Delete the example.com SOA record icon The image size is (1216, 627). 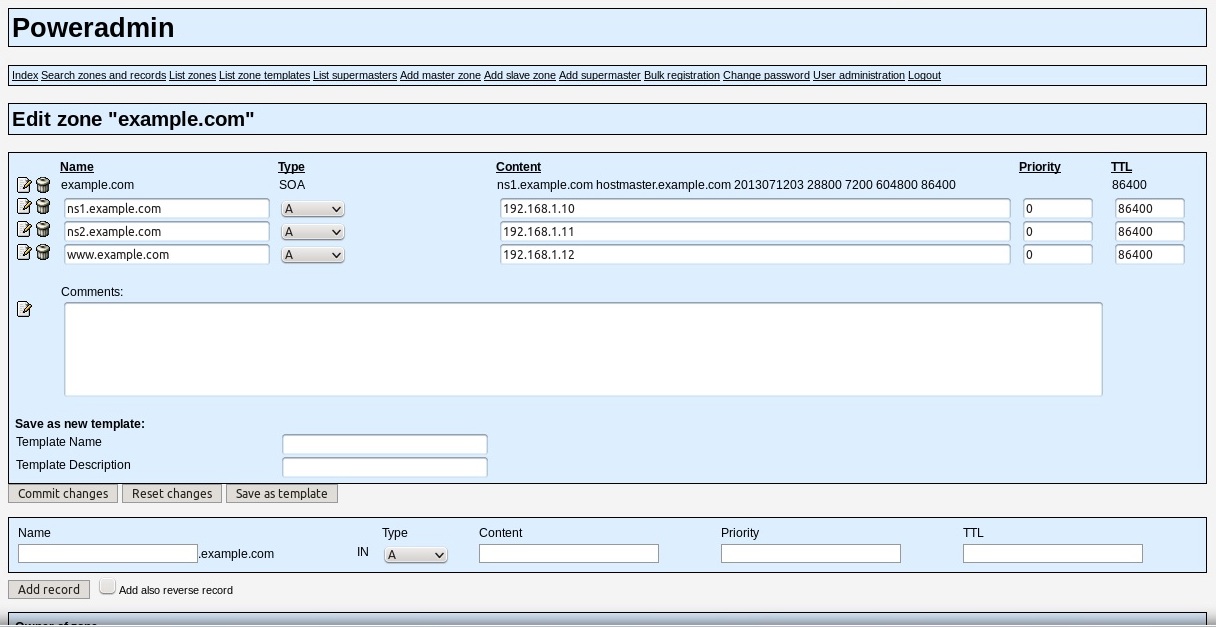pyautogui.click(x=43, y=185)
